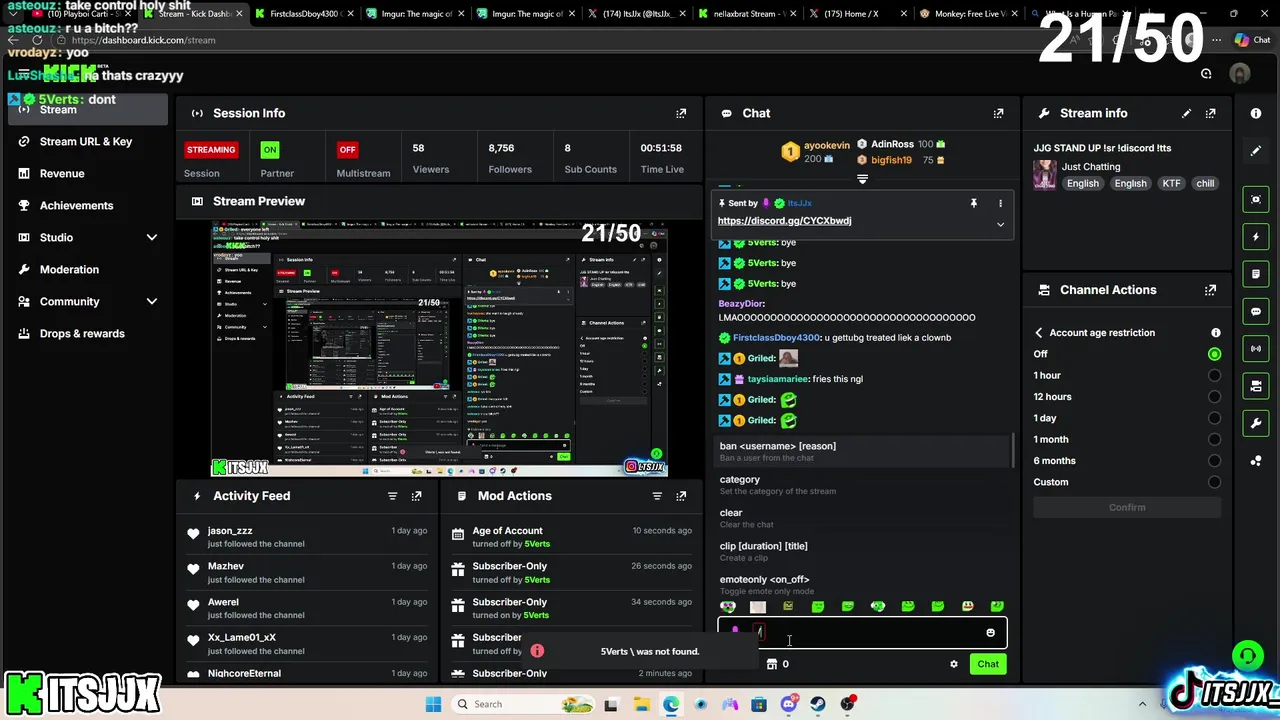Screen dimensions: 1280x720
Task: Click the chat message input field
Action: 862,633
